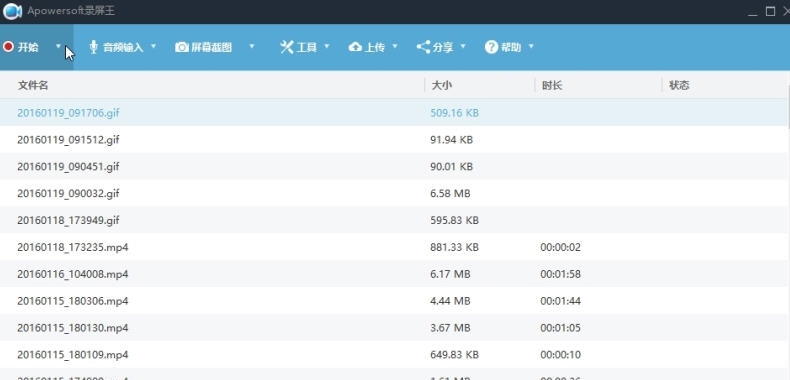Image resolution: width=790 pixels, height=380 pixels.
Task: Click the 91.94 KB size cell
Action: 451,140
